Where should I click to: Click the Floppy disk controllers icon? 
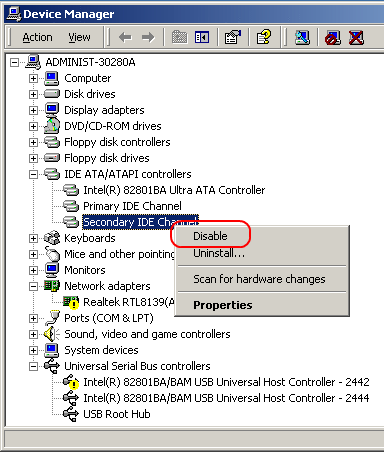tap(52, 142)
